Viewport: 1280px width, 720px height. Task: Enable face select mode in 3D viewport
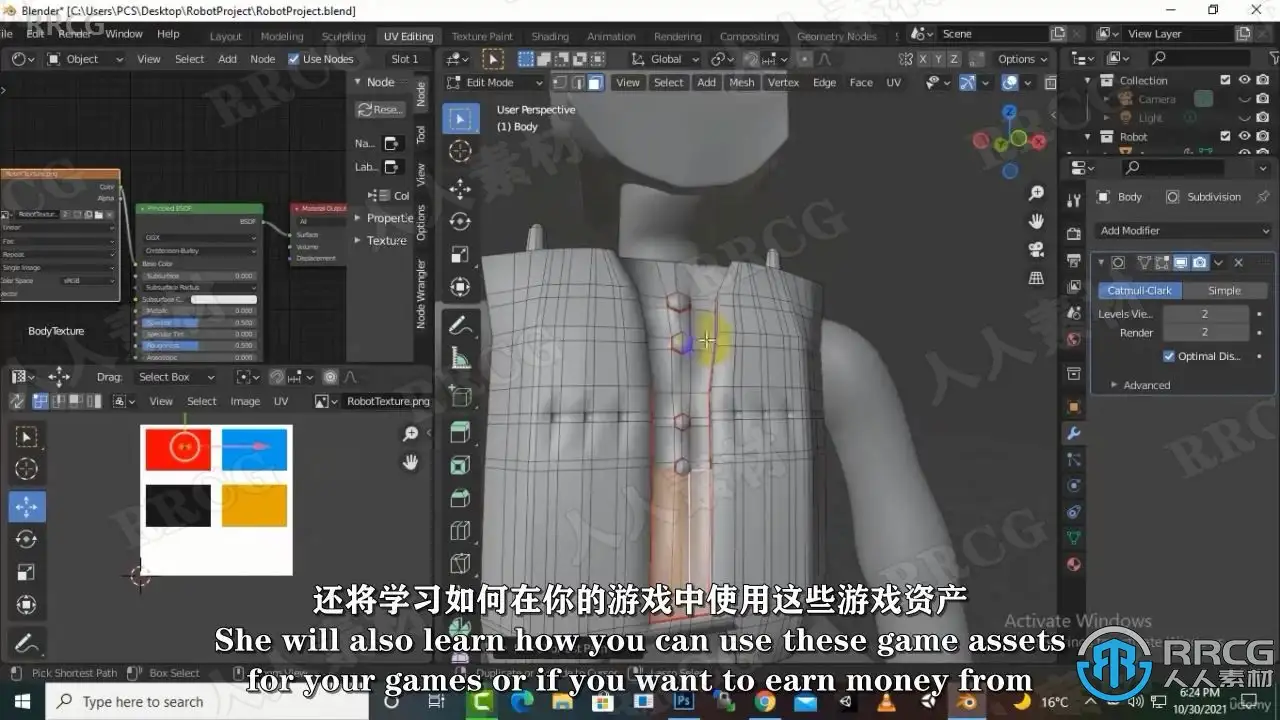click(x=595, y=83)
